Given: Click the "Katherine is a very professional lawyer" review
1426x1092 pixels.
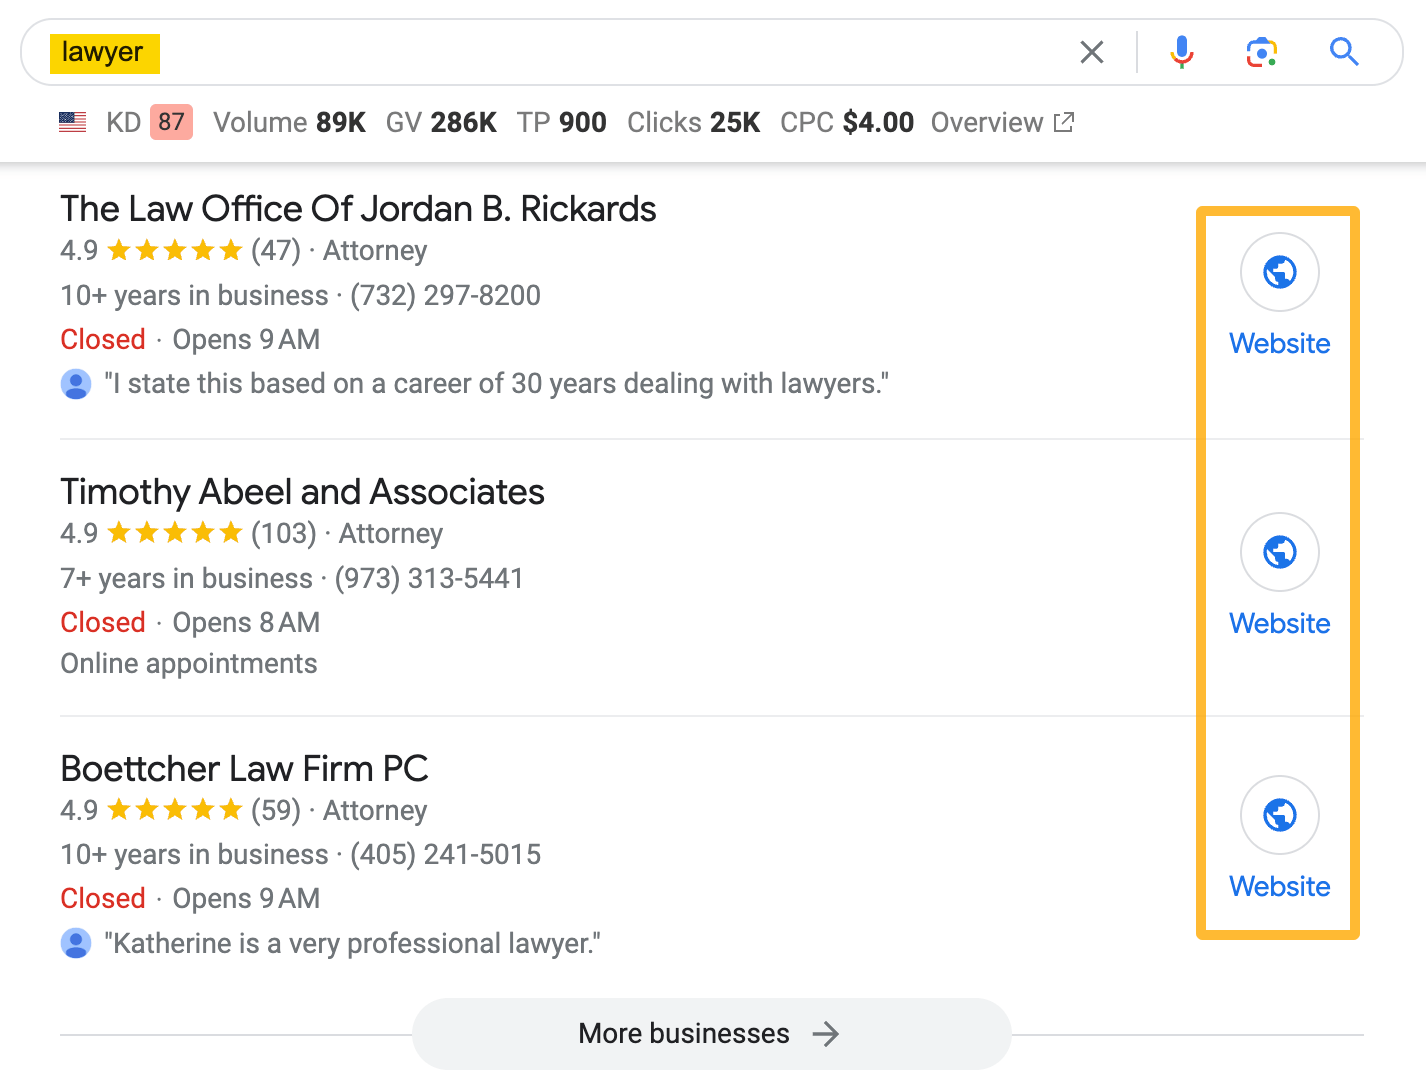Looking at the screenshot, I should pyautogui.click(x=352, y=943).
